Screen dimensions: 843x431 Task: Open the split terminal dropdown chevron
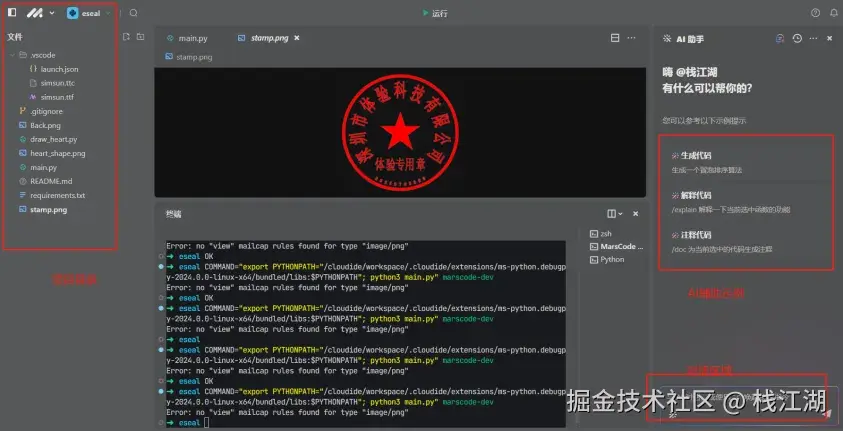(x=620, y=214)
